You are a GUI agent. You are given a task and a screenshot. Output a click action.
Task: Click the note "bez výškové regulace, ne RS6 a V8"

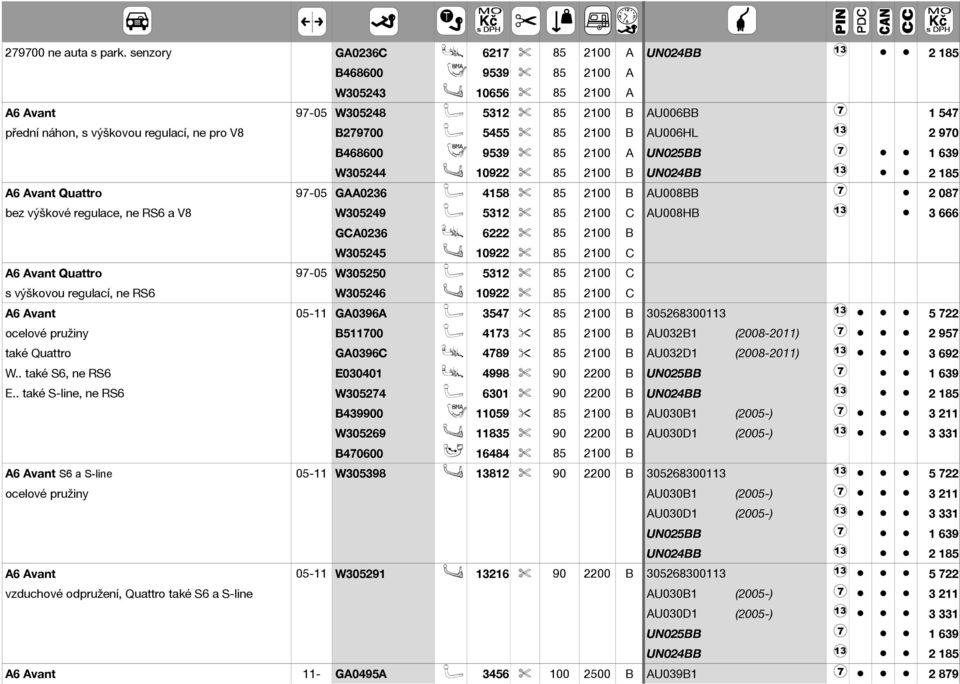pyautogui.click(x=98, y=213)
